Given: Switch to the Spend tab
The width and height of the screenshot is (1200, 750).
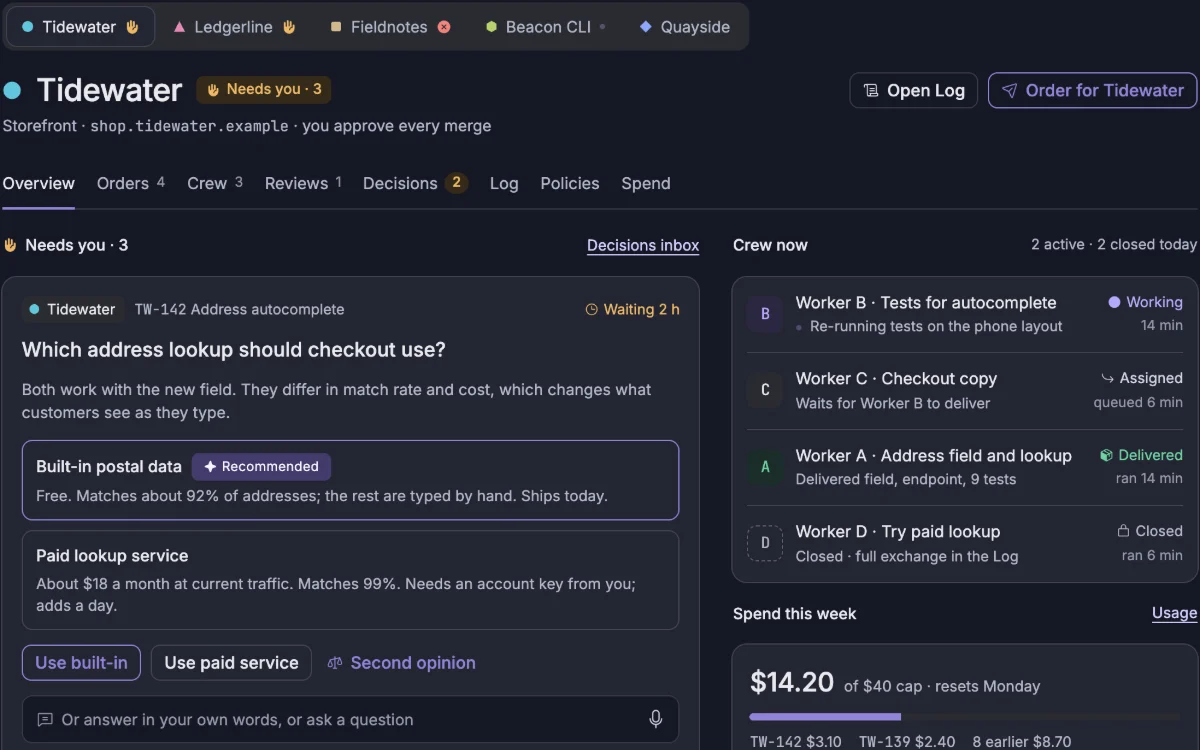Looking at the screenshot, I should pyautogui.click(x=646, y=183).
